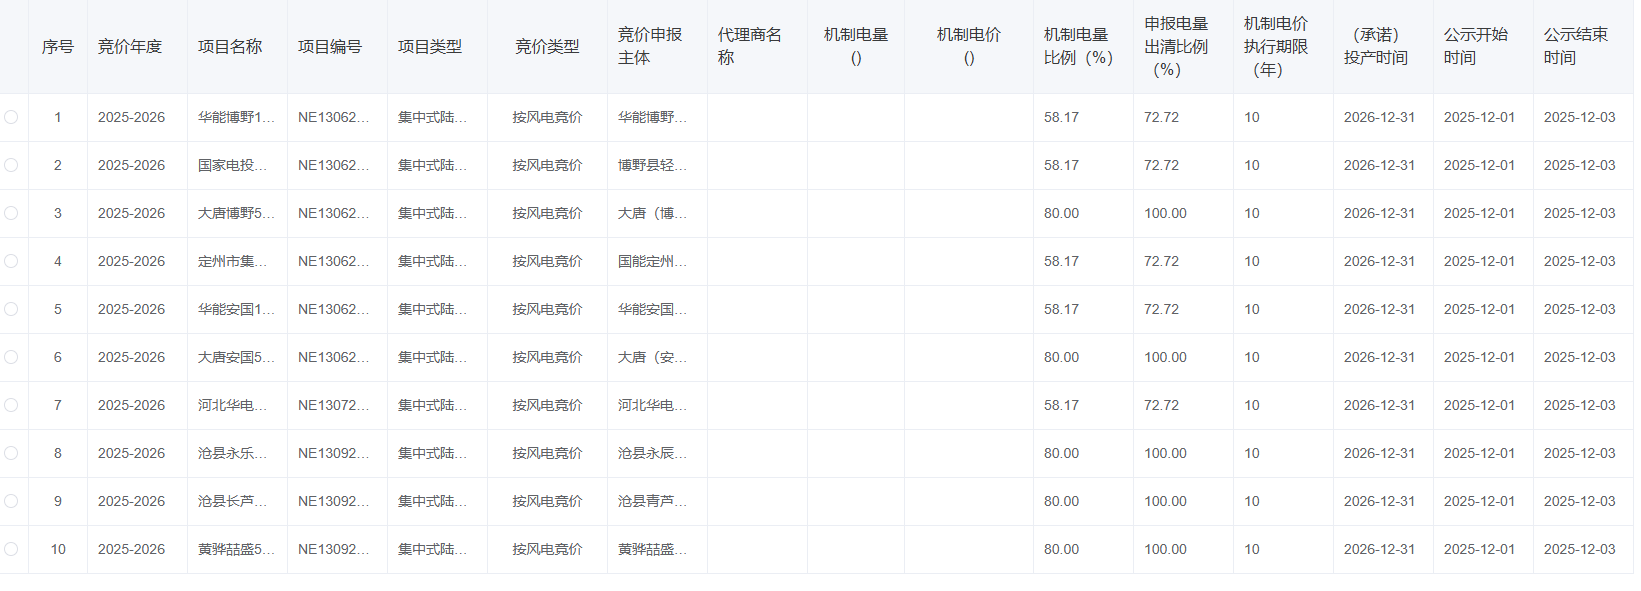Click the 项目名称 column header

[230, 47]
